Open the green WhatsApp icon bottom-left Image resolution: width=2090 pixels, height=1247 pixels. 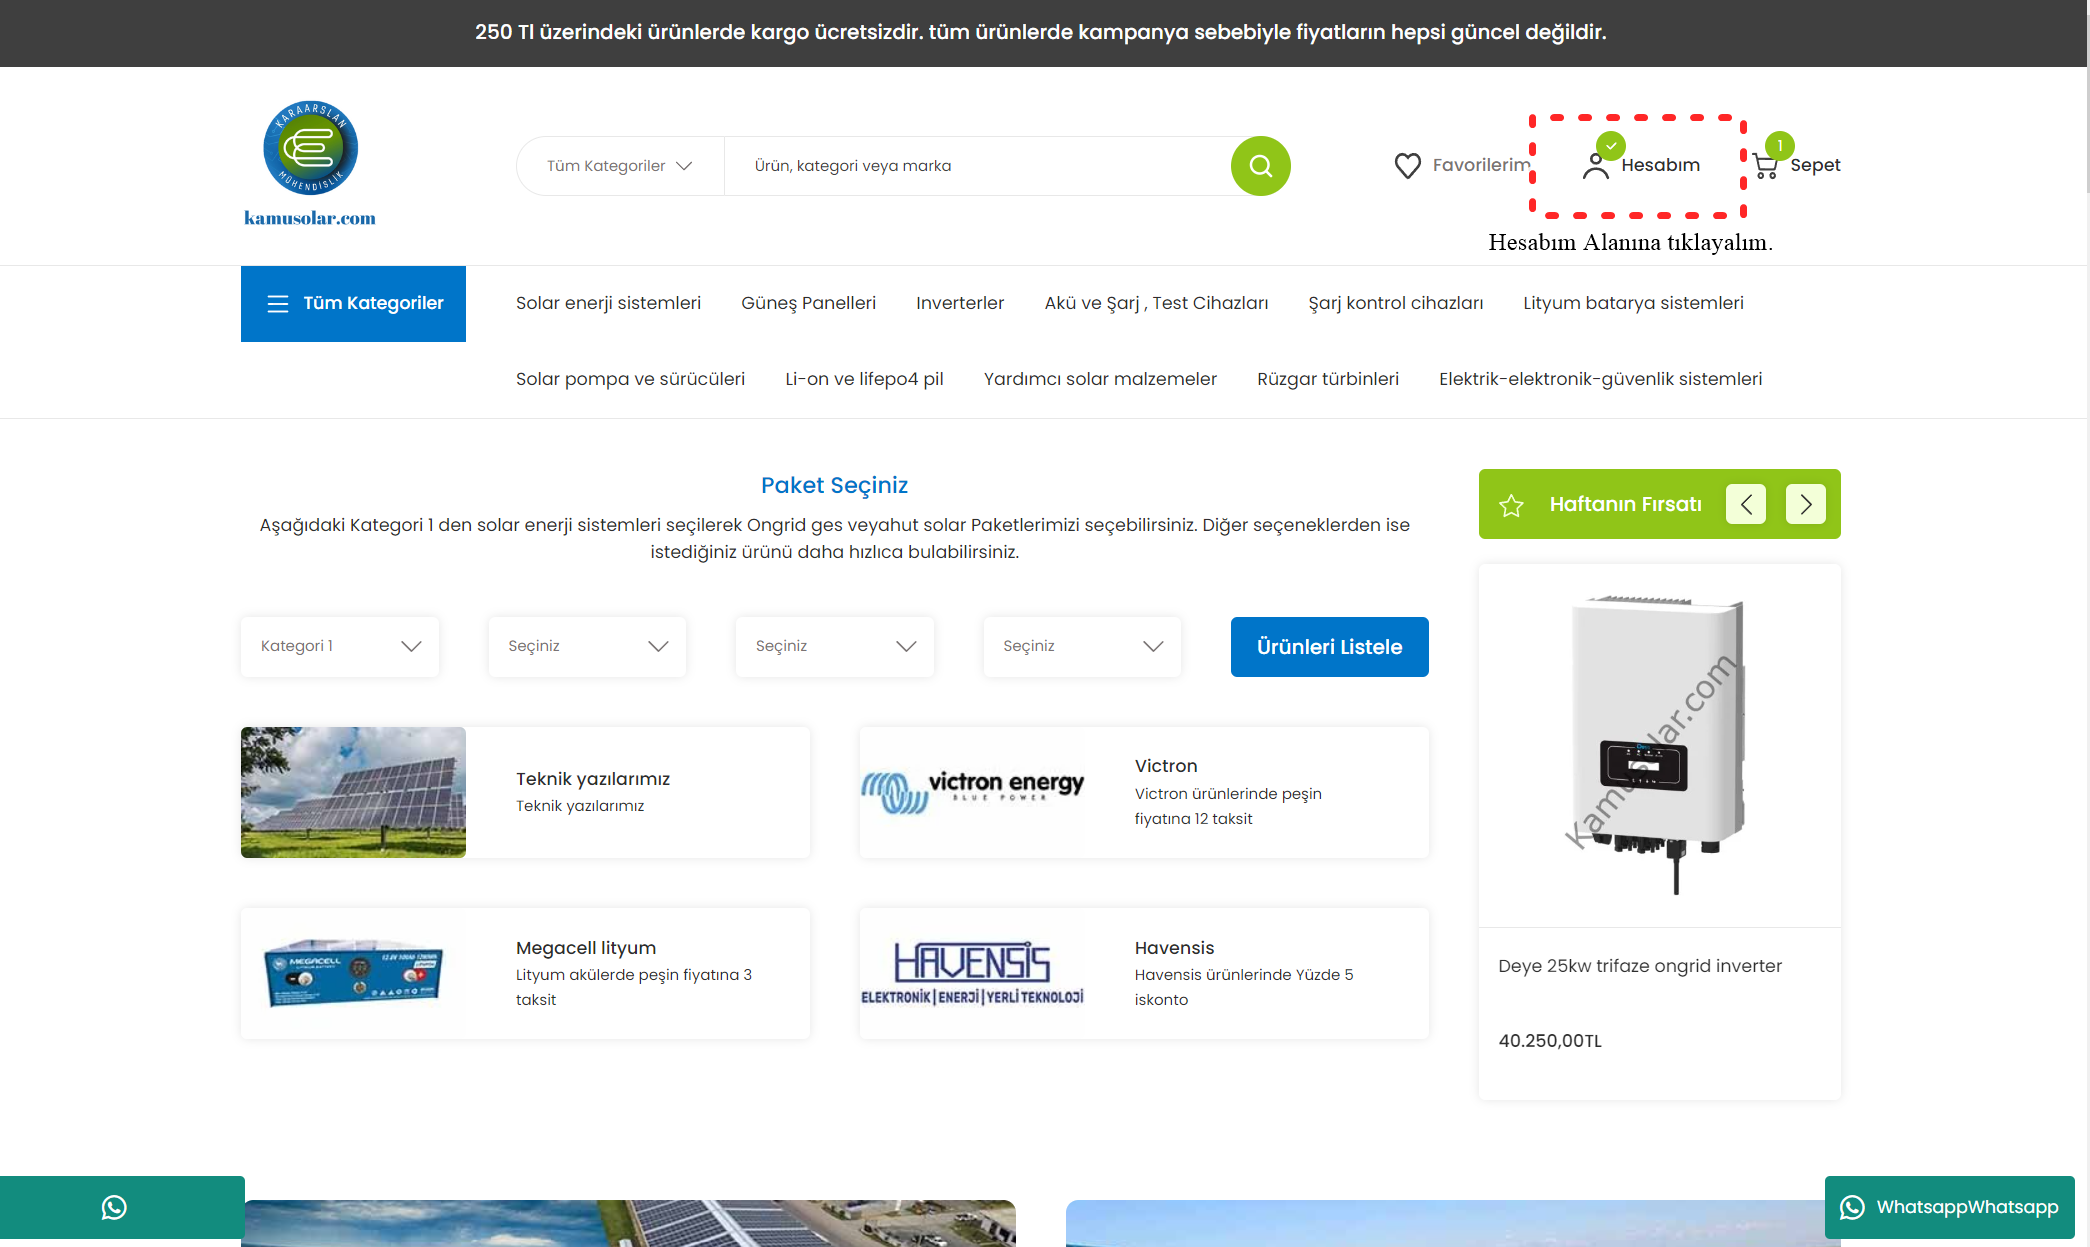coord(115,1207)
